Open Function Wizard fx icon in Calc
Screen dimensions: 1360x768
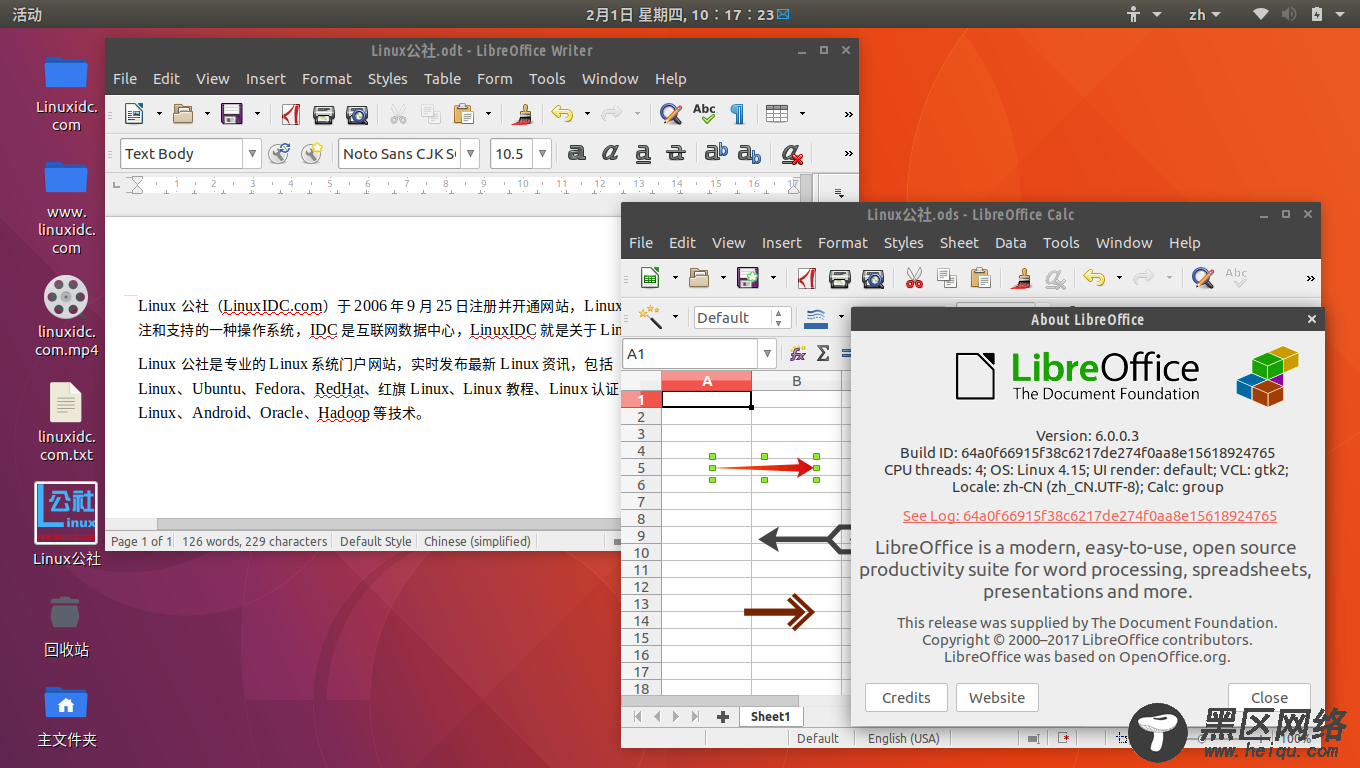pos(797,353)
